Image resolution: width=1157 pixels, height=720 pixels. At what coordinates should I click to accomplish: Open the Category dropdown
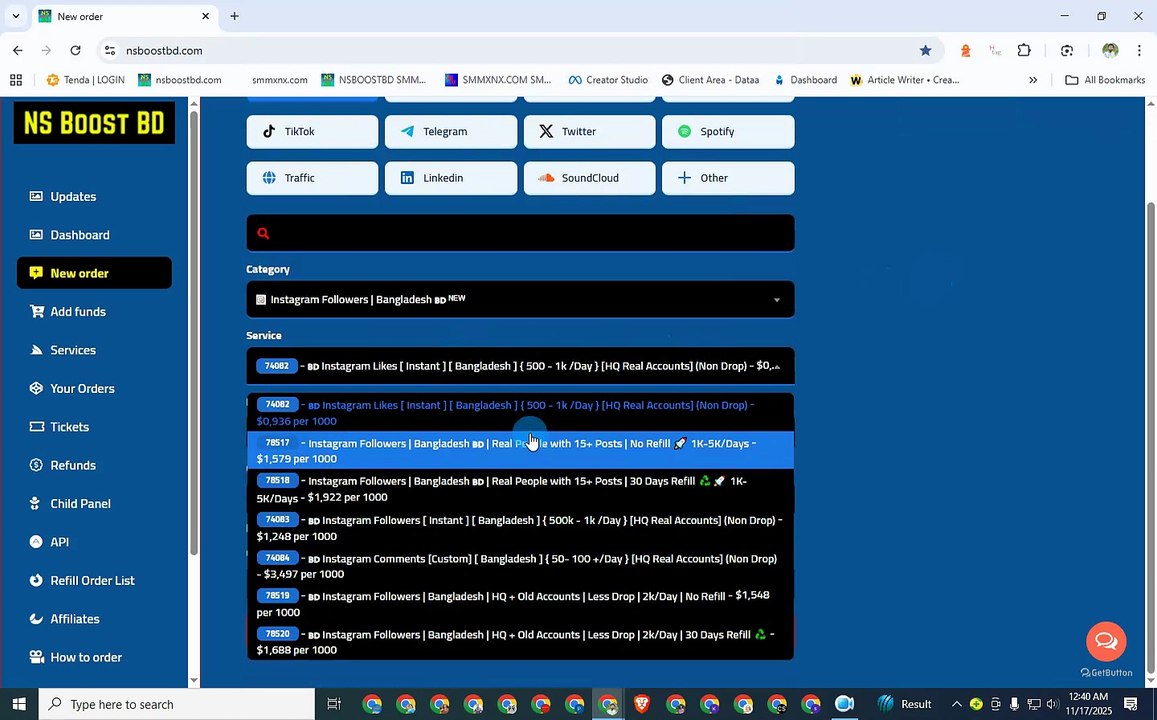click(520, 300)
